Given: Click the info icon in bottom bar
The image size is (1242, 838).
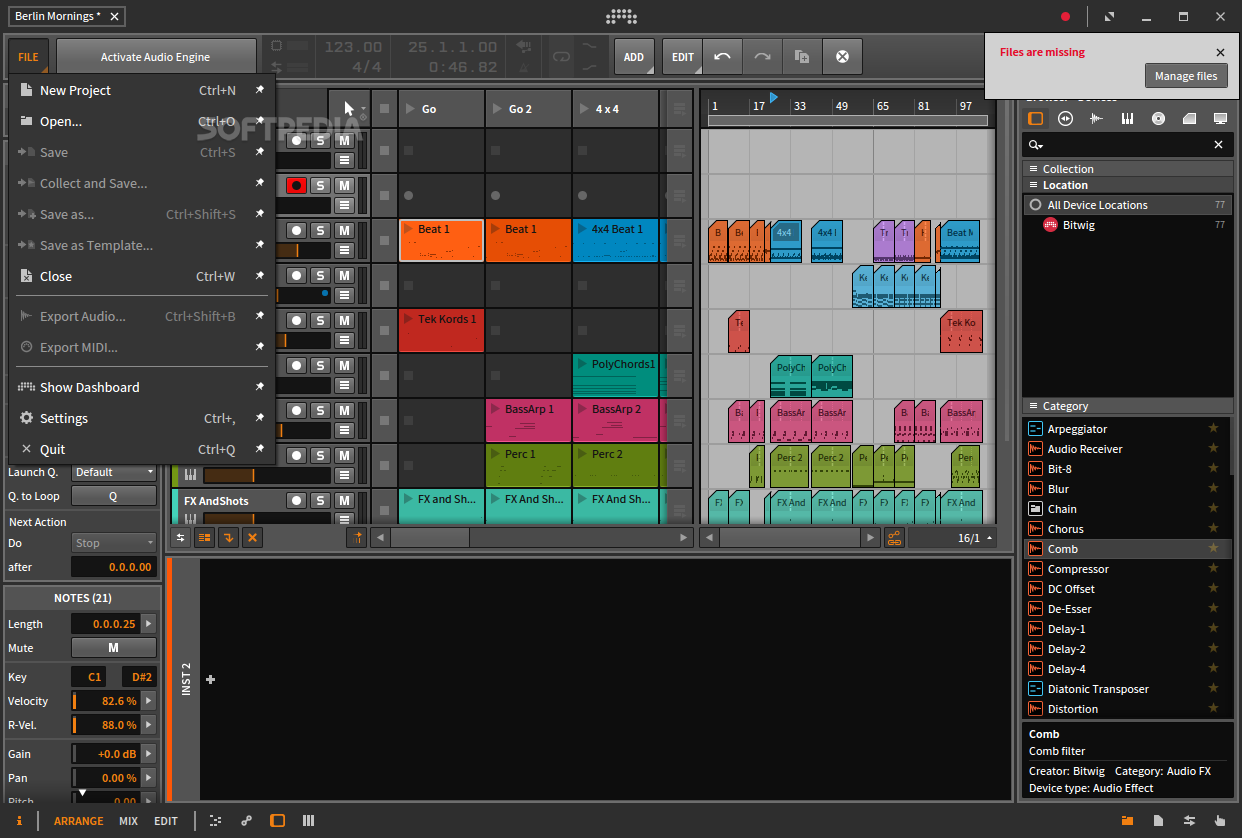Looking at the screenshot, I should coord(19,820).
